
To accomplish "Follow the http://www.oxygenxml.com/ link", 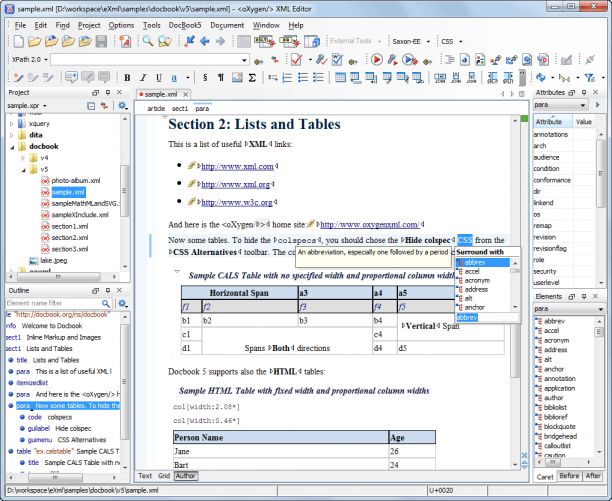I will pyautogui.click(x=370, y=225).
